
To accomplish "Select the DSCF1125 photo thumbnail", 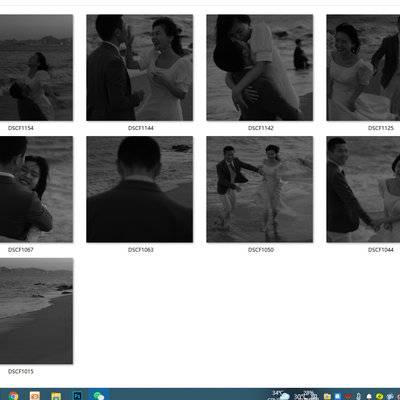I will tap(363, 68).
